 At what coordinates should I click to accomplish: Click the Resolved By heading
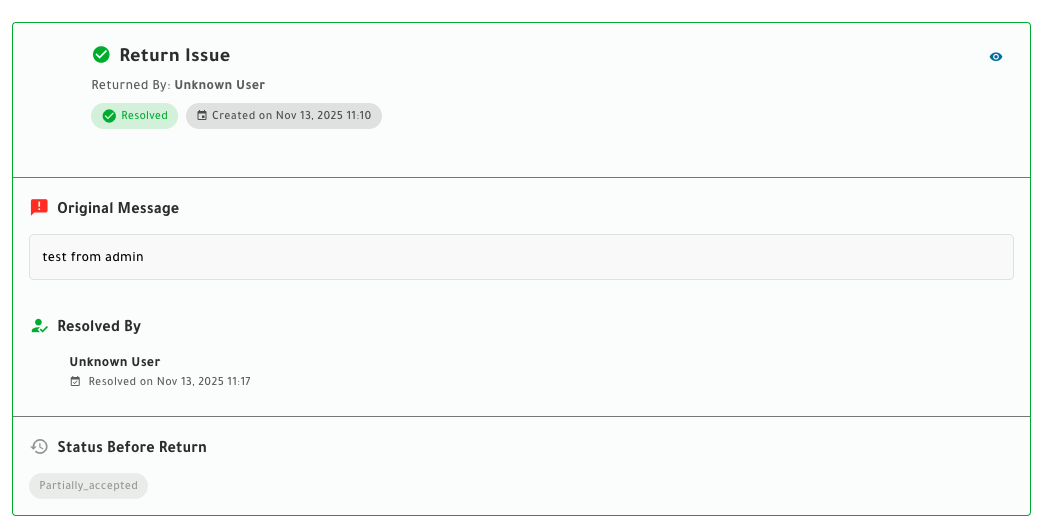[x=99, y=326]
